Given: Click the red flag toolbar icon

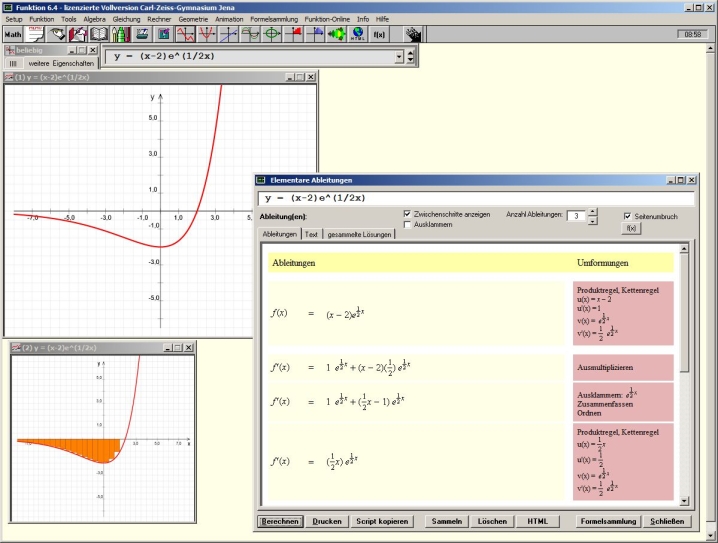Looking at the screenshot, I should pyautogui.click(x=294, y=34).
